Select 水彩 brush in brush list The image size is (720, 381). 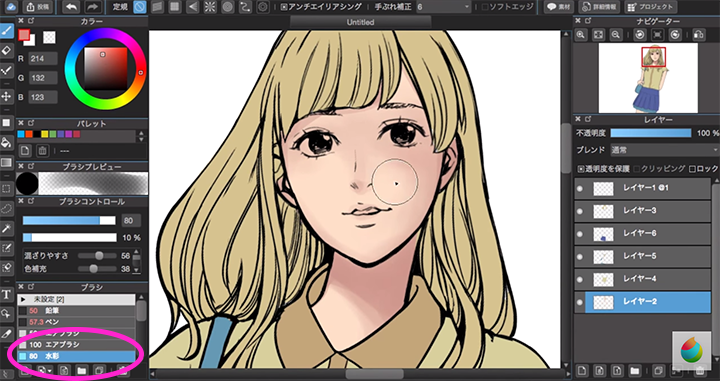point(77,356)
